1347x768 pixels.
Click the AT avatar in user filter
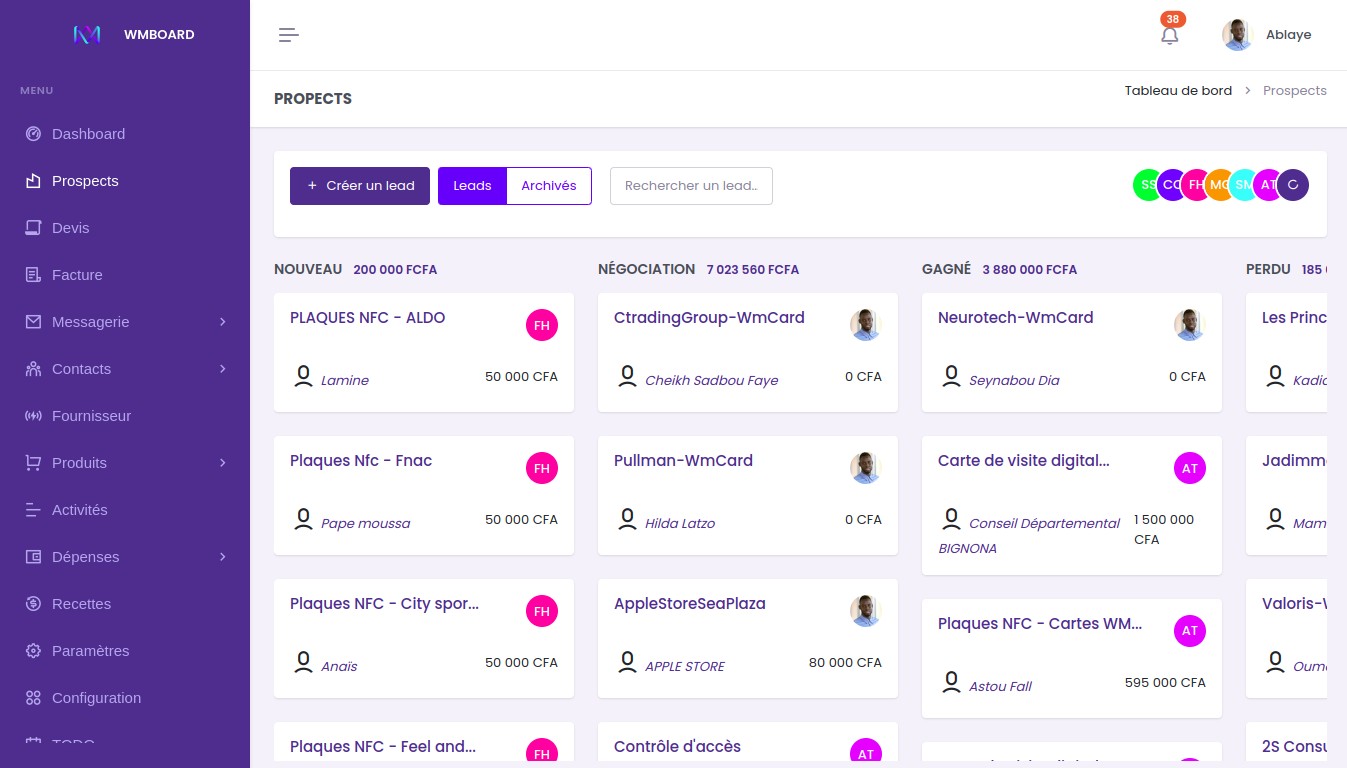pyautogui.click(x=1266, y=185)
